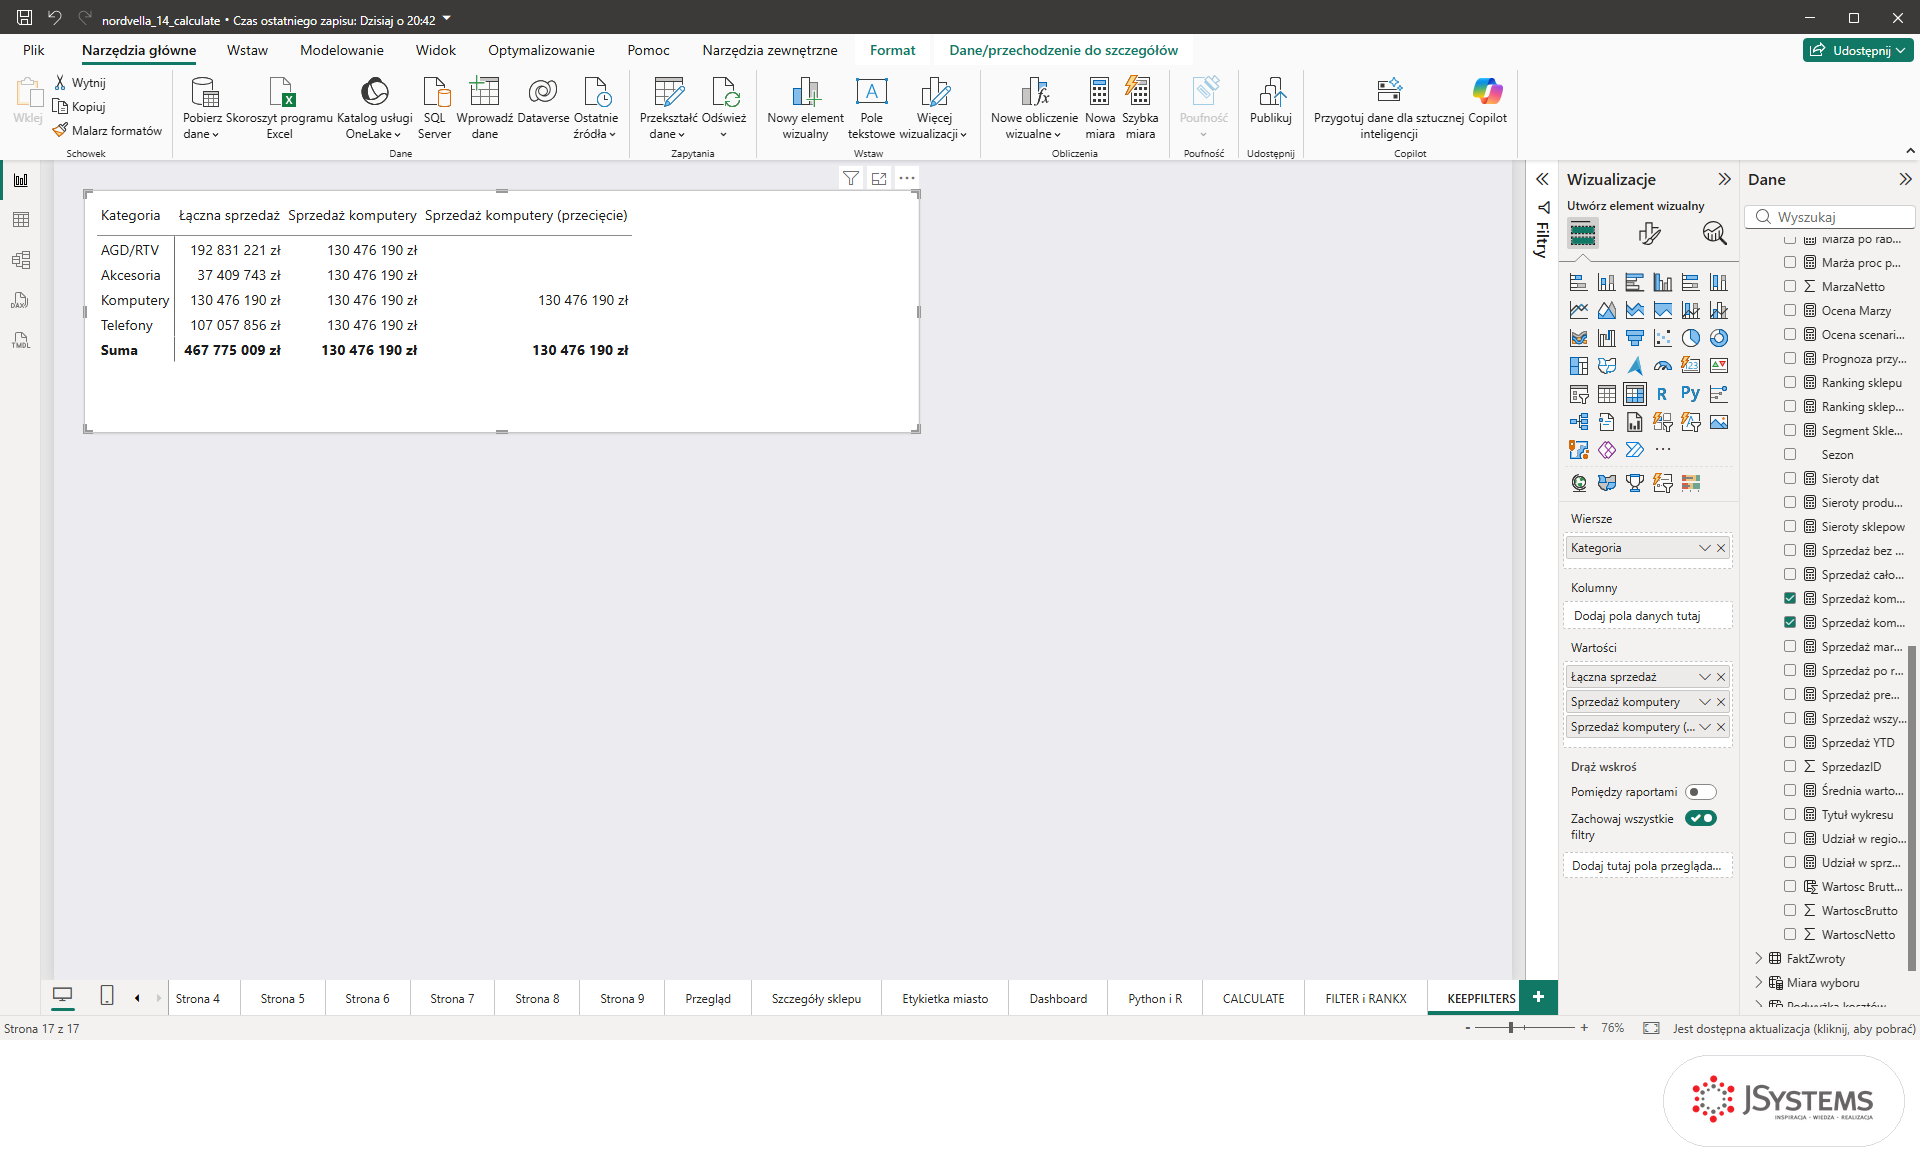Viewport: 1920px width, 1162px height.
Task: Click the visual's filter funnel icon
Action: tap(850, 178)
